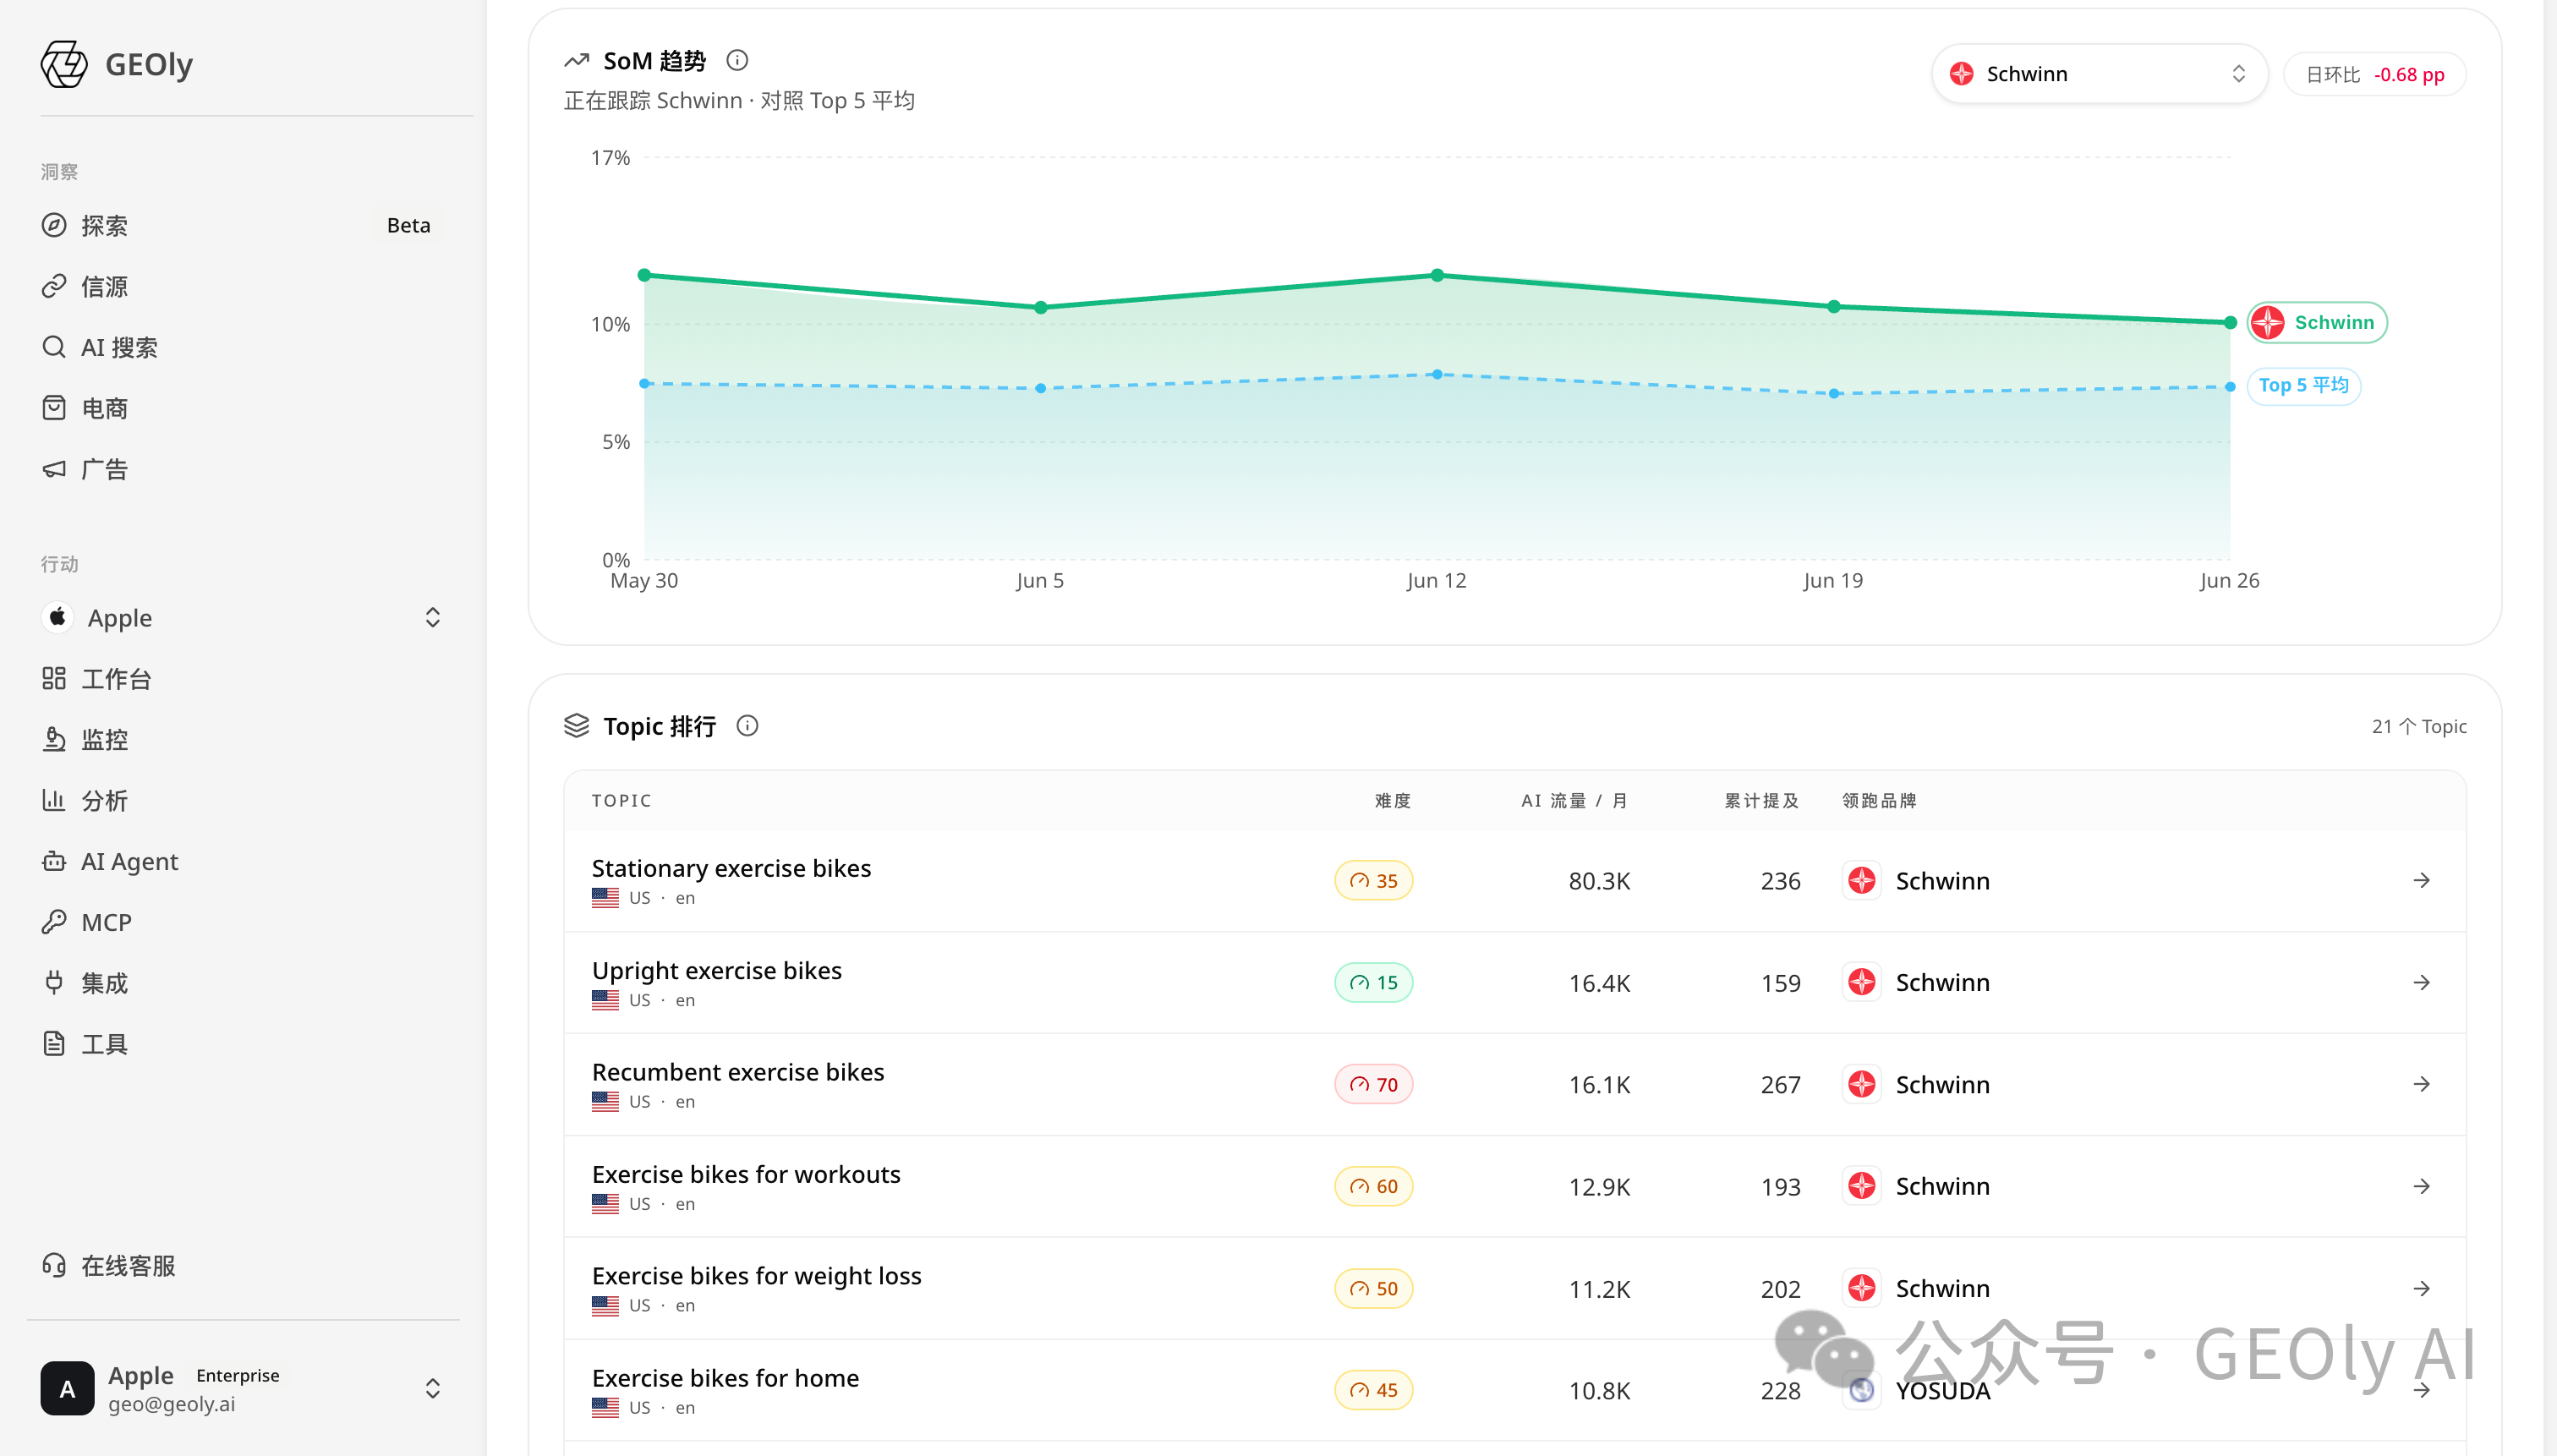Click the difficulty 15 badge
Viewport: 2557px width, 1456px height.
pyautogui.click(x=1373, y=983)
